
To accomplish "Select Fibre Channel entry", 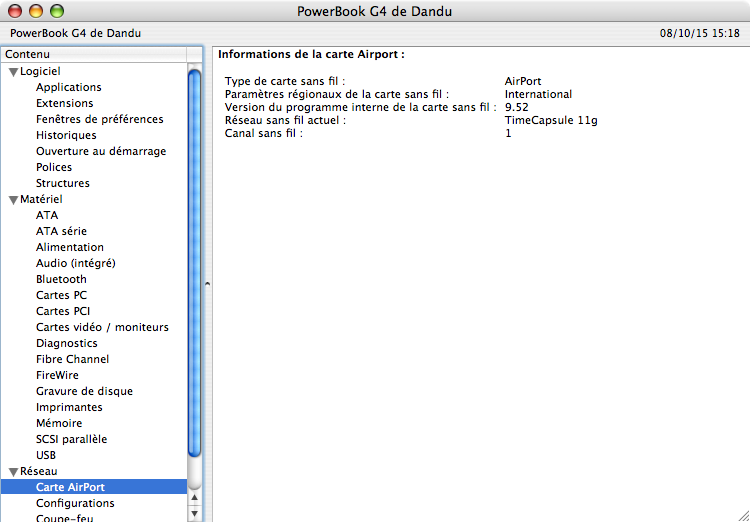I will [x=72, y=359].
